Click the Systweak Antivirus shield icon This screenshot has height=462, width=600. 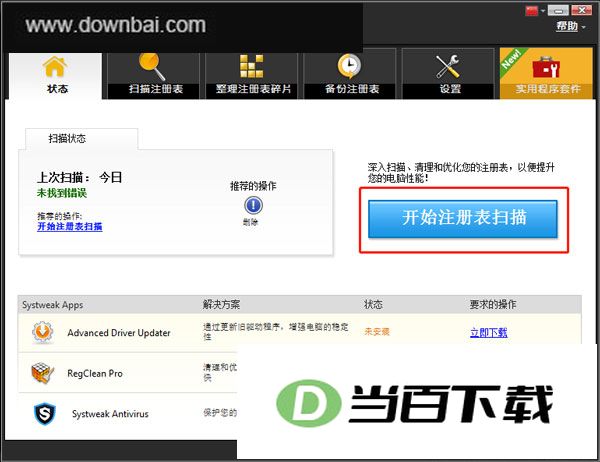pos(45,414)
